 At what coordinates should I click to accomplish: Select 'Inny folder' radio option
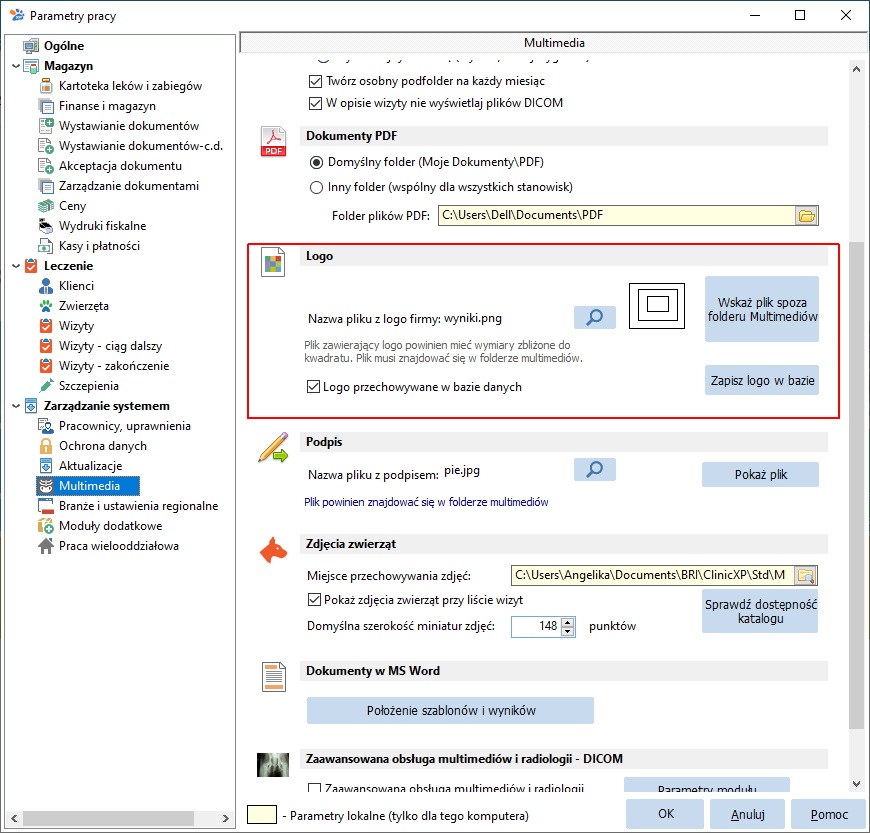[316, 188]
